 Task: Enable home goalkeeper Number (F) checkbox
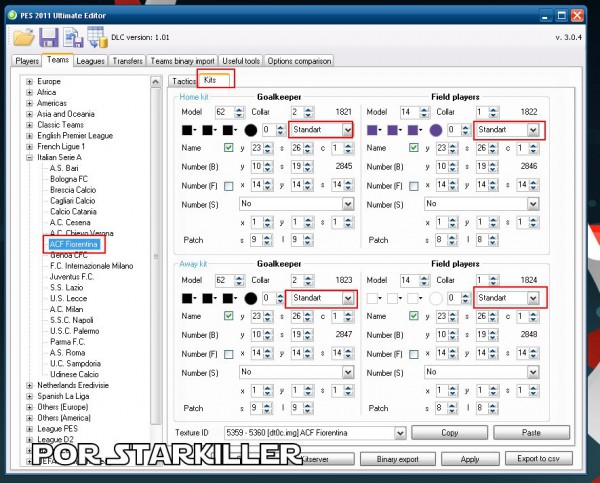(x=228, y=186)
